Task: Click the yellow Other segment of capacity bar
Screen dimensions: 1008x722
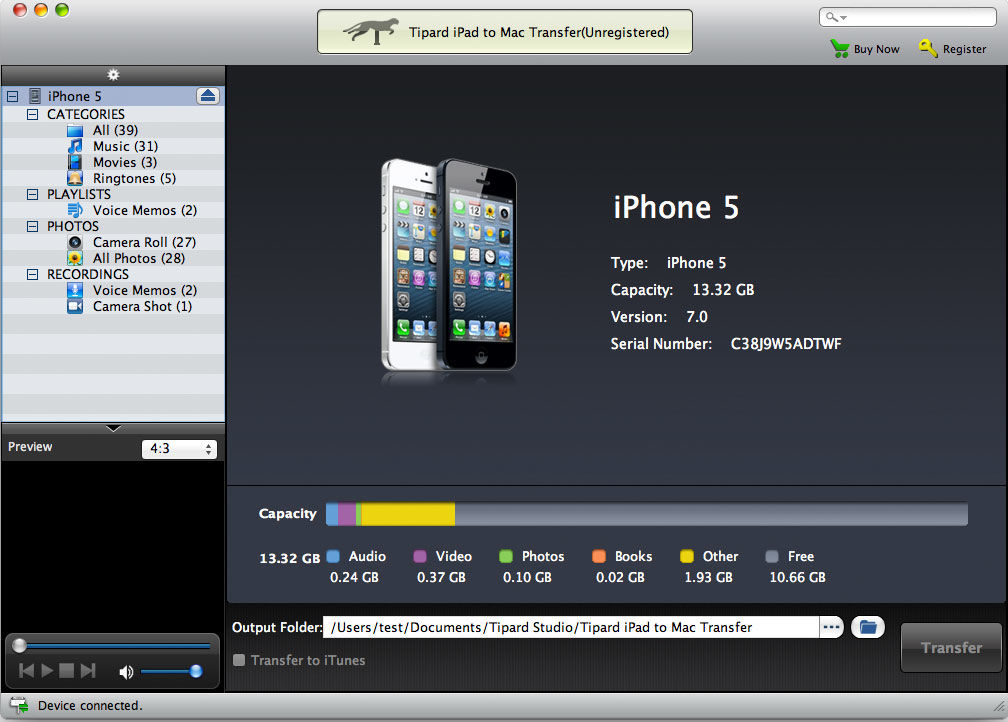Action: (408, 514)
